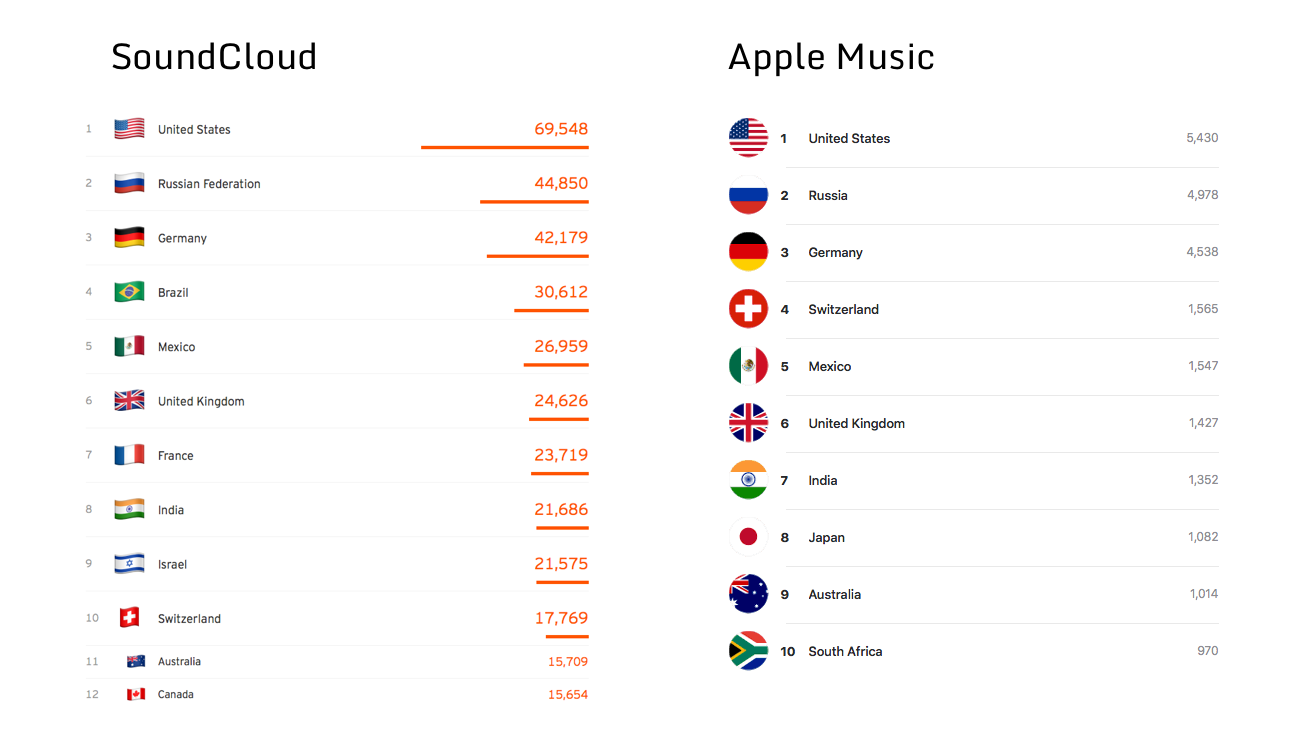Click the round Switzerland flag in Apple Music
This screenshot has width=1307, height=734.
[748, 309]
